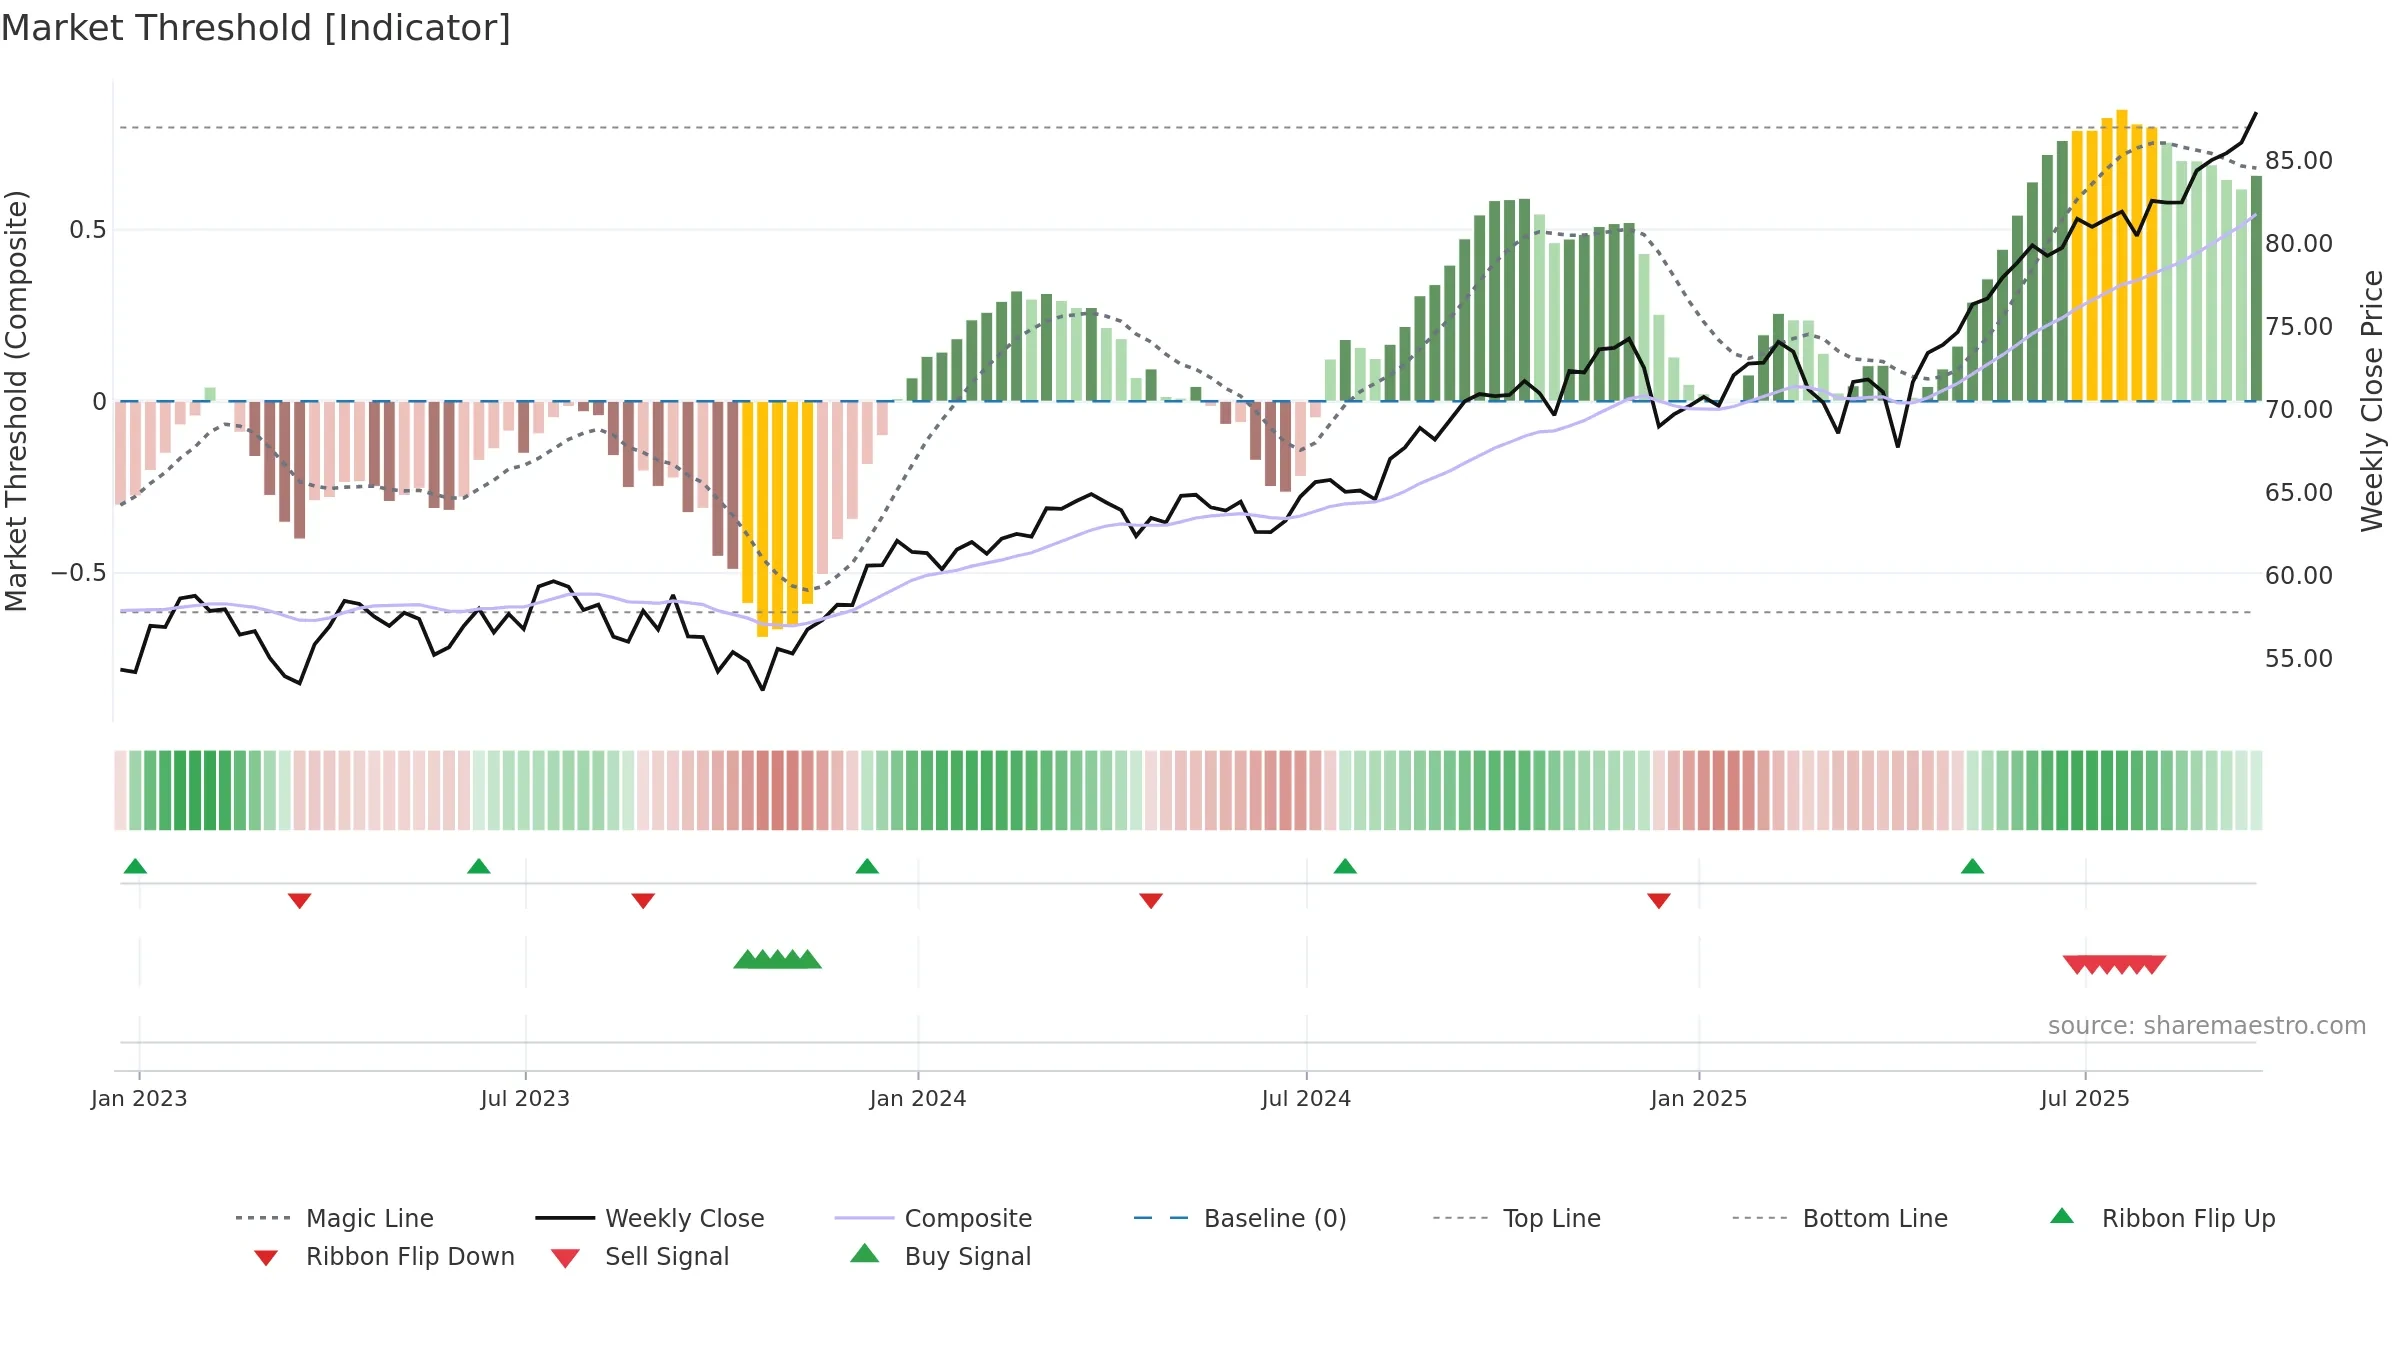Click the Jul 2024 axis label
Viewport: 2400px width, 1350px height.
coord(1306,1098)
